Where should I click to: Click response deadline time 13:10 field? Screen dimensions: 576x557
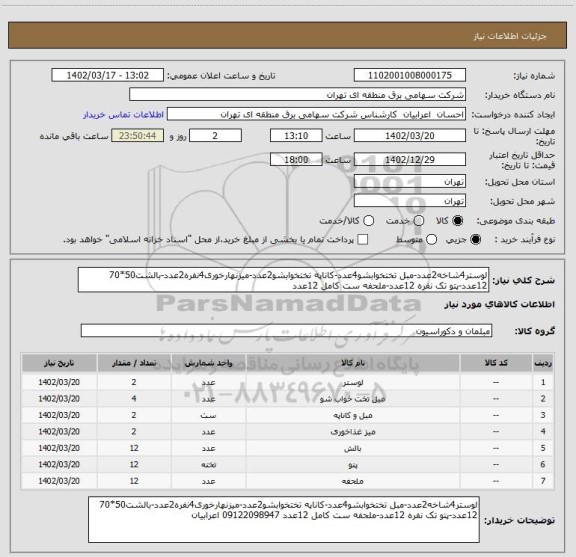[296, 136]
